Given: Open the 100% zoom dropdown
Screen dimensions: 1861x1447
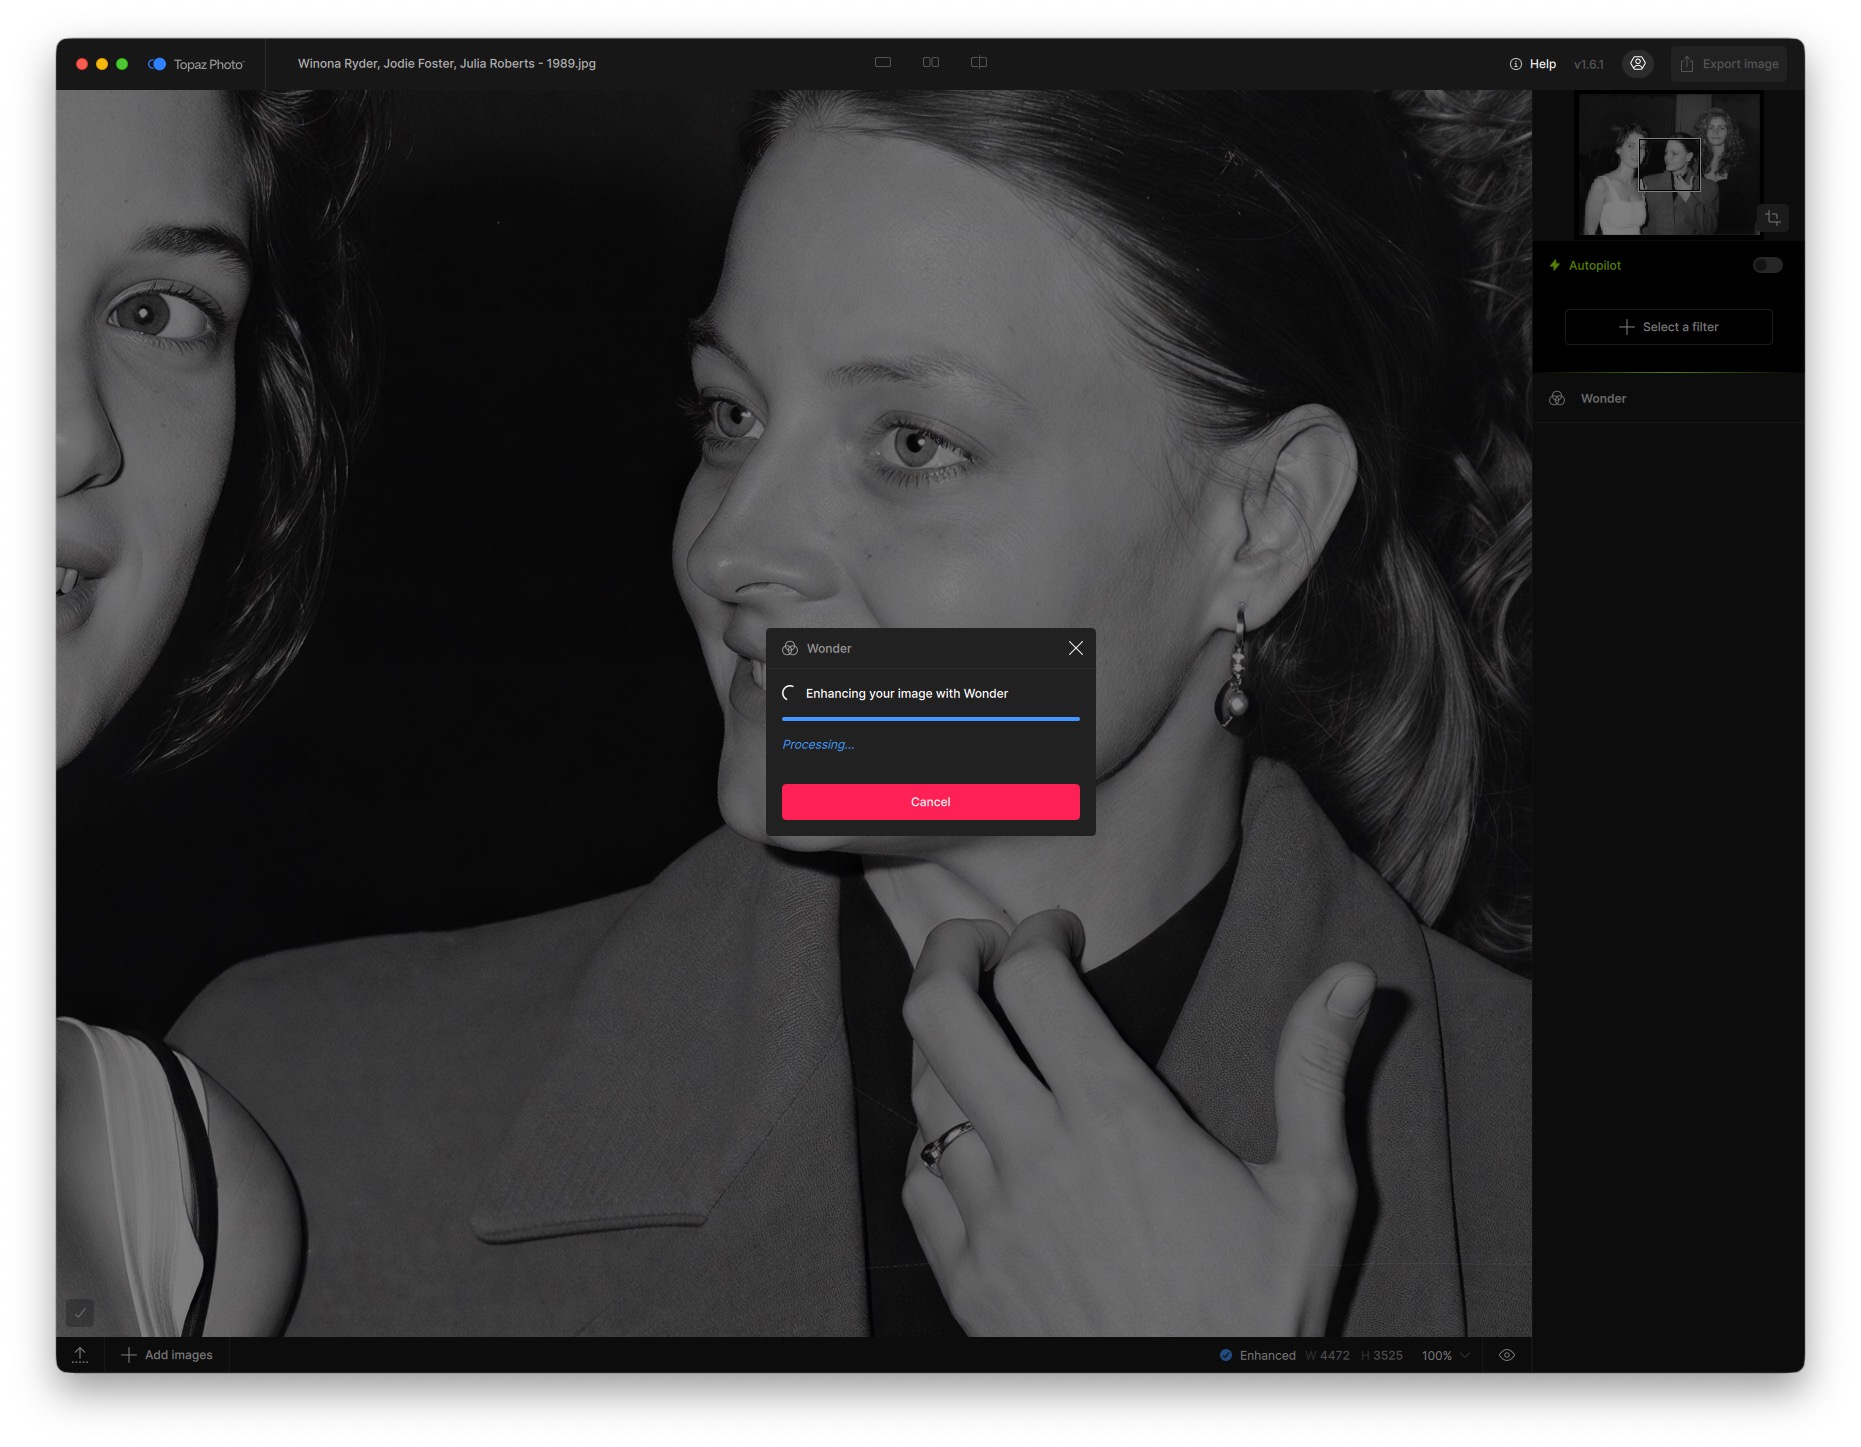Looking at the screenshot, I should click(1446, 1355).
